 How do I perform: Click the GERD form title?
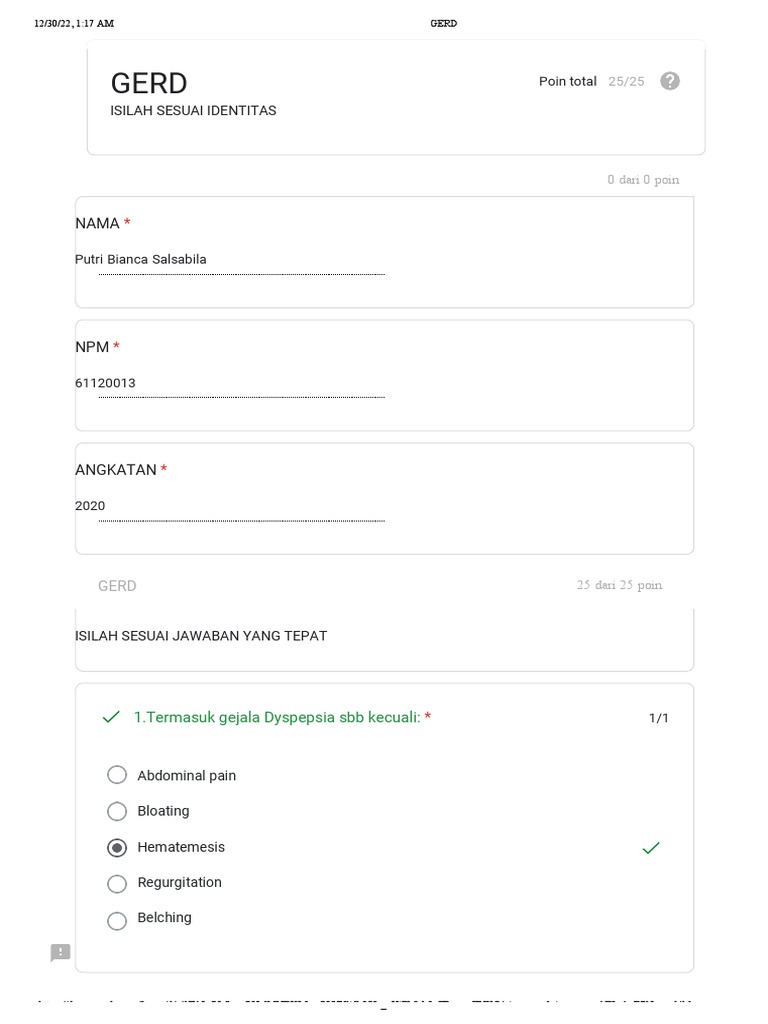149,83
